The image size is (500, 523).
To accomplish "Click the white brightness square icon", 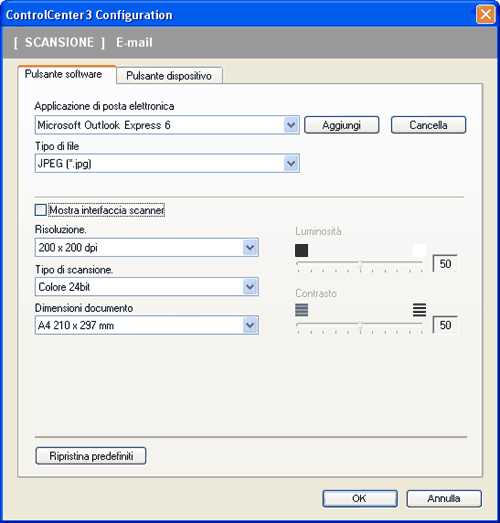I will (x=419, y=250).
